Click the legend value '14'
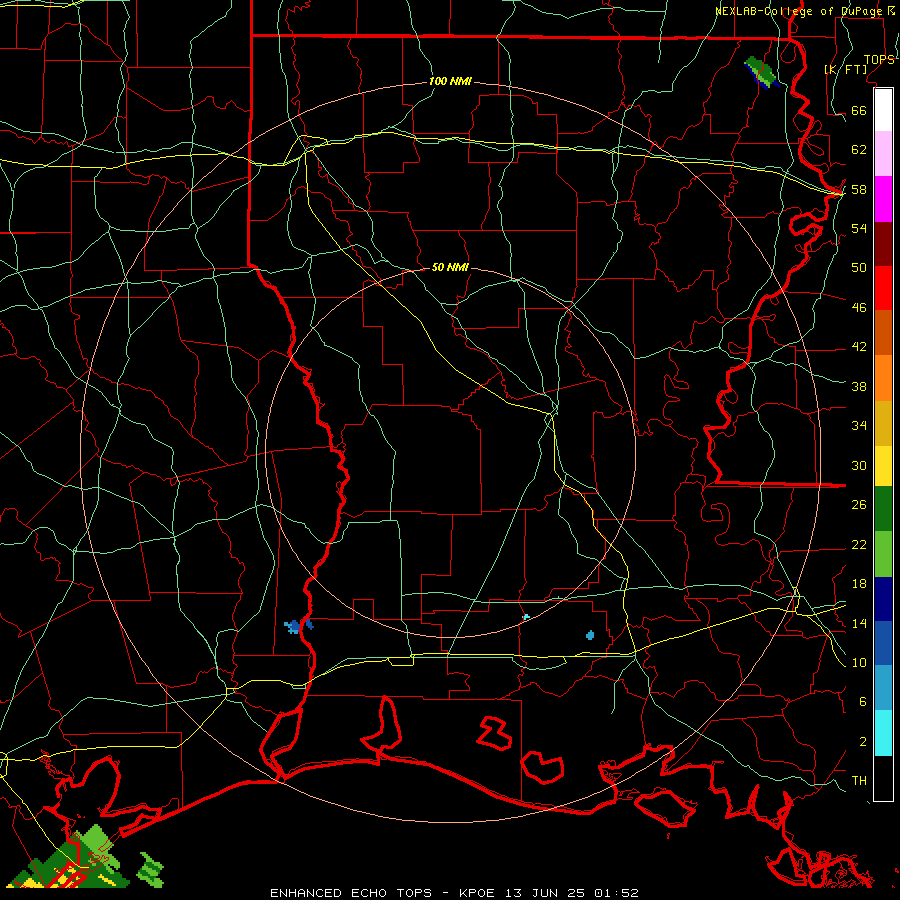This screenshot has height=900, width=900. [x=859, y=623]
